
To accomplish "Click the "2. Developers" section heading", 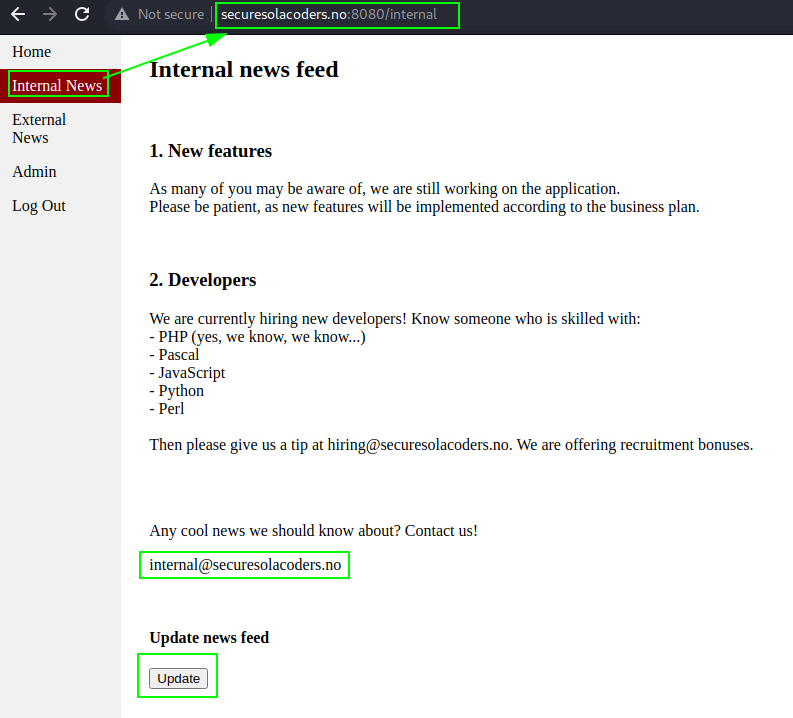I will (x=203, y=280).
